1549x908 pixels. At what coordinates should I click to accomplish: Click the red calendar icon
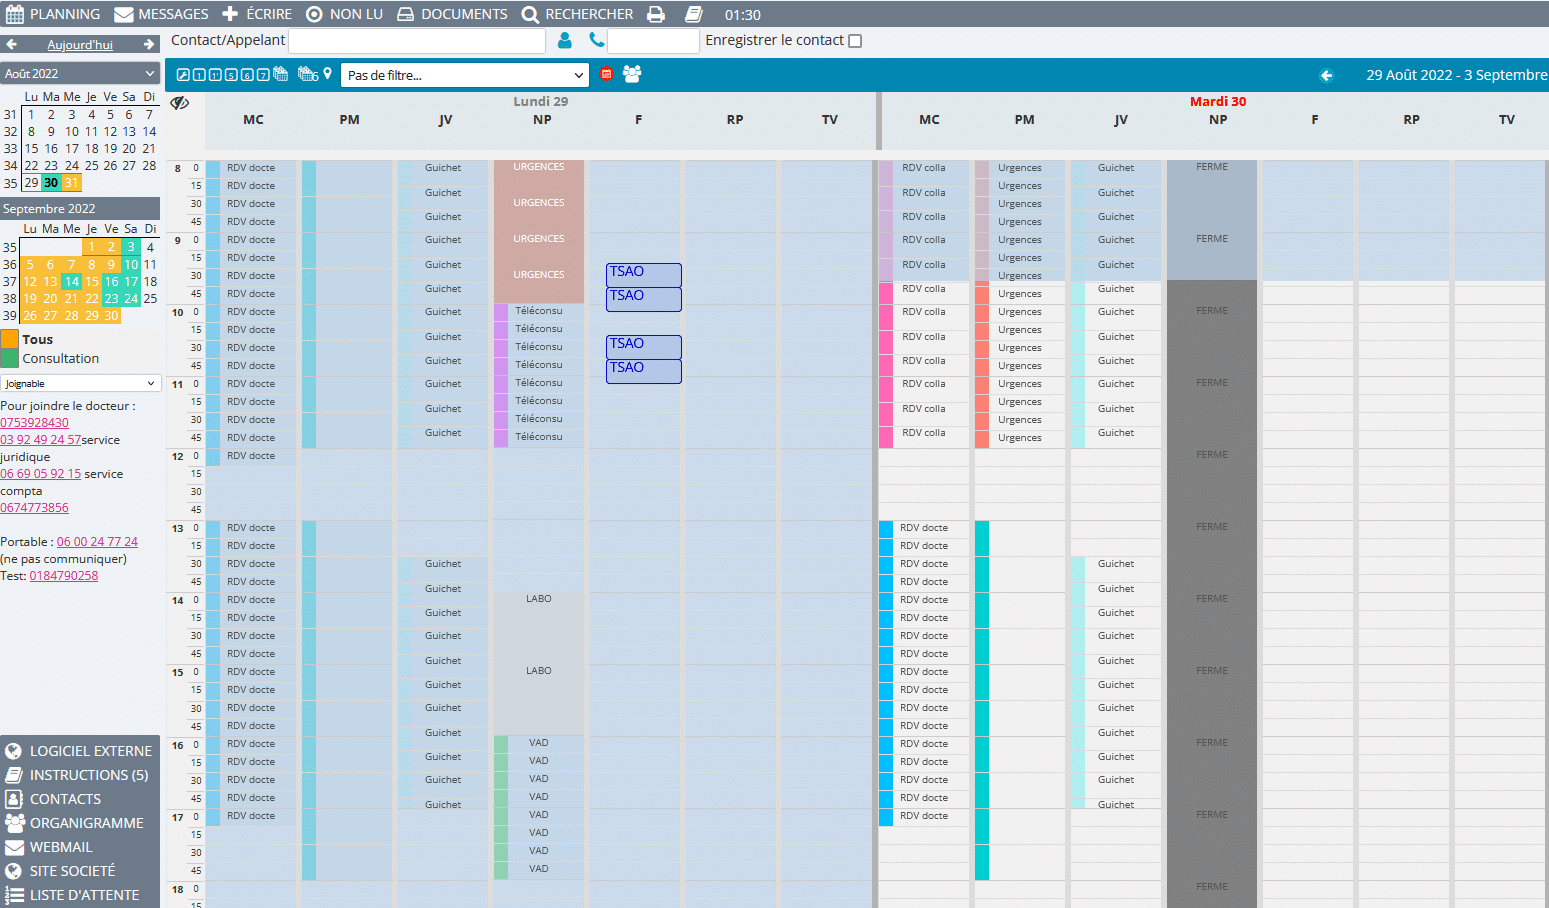(x=606, y=74)
